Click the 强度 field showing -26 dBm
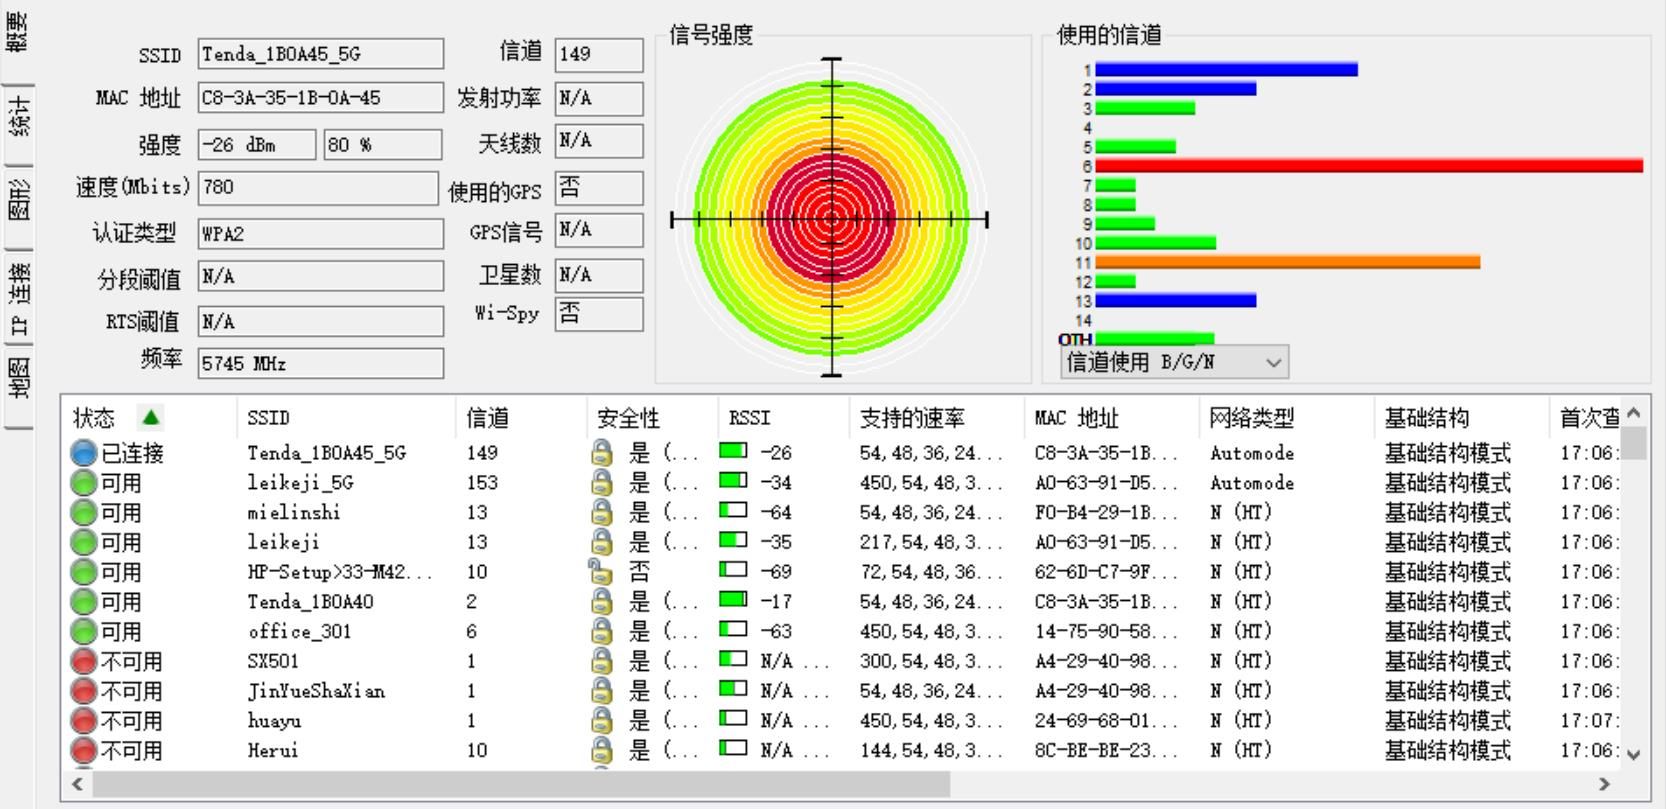1666x809 pixels. point(257,145)
